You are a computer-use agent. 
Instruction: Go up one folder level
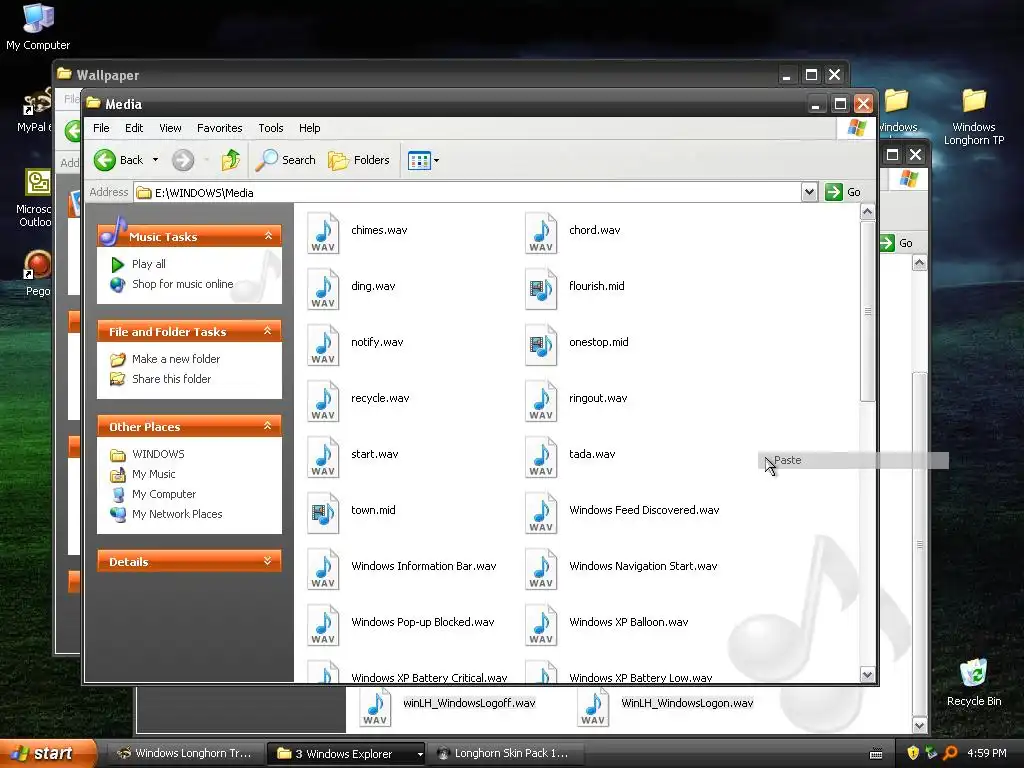pyautogui.click(x=231, y=160)
